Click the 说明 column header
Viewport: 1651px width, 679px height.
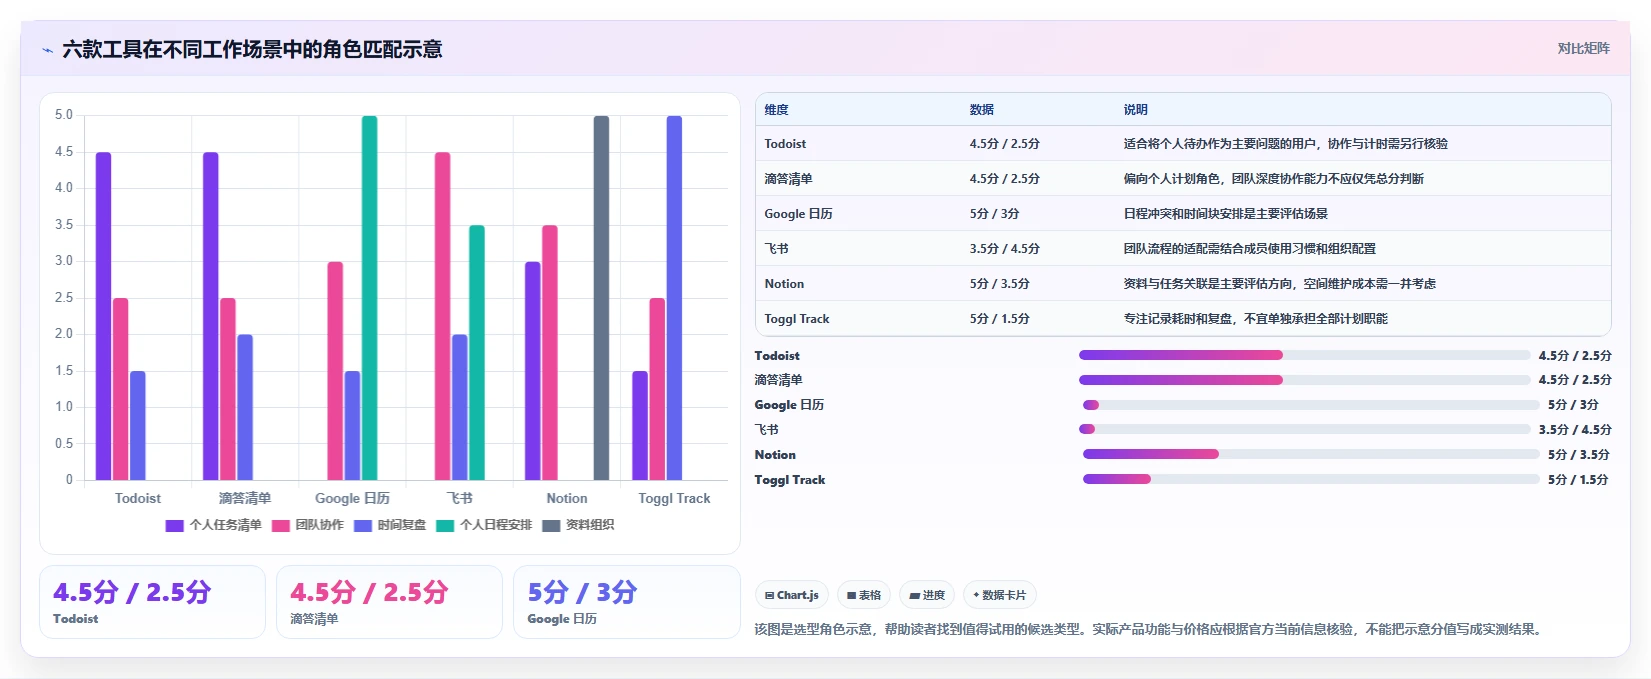coord(1135,110)
